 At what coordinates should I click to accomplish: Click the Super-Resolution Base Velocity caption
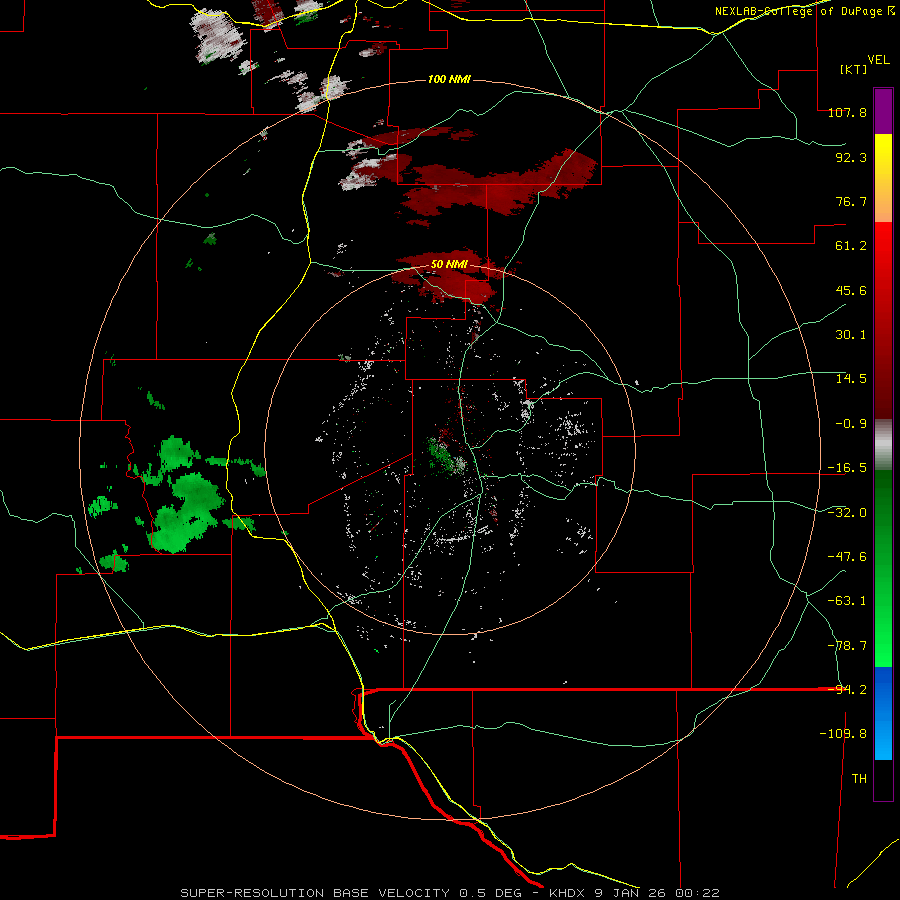pyautogui.click(x=450, y=893)
